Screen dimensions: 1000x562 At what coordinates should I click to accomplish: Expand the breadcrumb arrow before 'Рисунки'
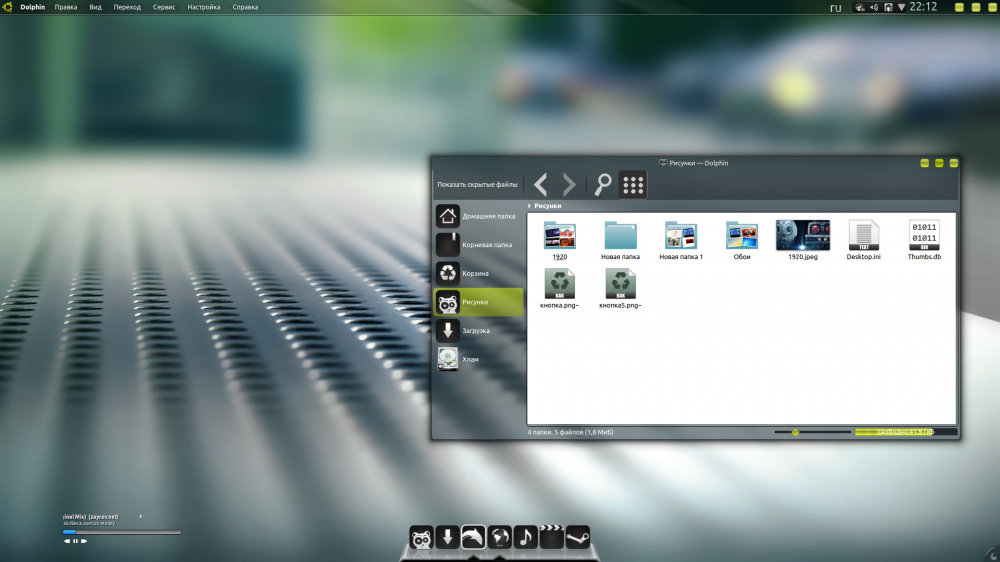[x=529, y=206]
